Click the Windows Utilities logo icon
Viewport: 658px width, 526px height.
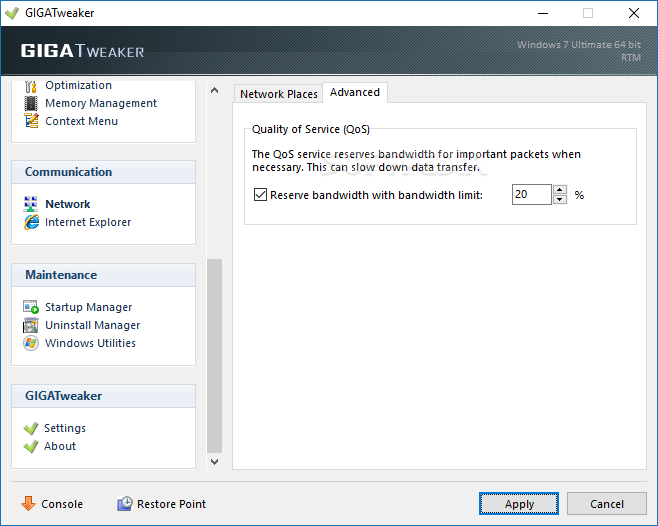click(x=31, y=343)
